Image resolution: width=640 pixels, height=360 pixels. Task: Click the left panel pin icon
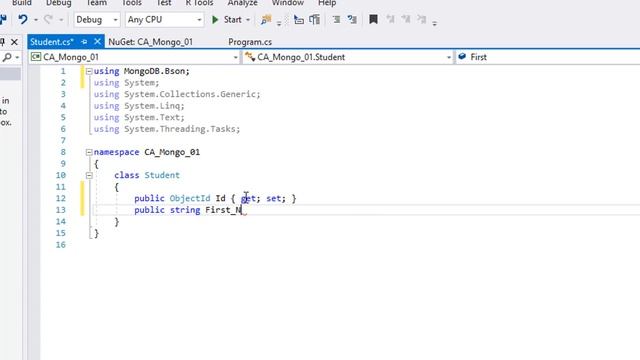2,42
